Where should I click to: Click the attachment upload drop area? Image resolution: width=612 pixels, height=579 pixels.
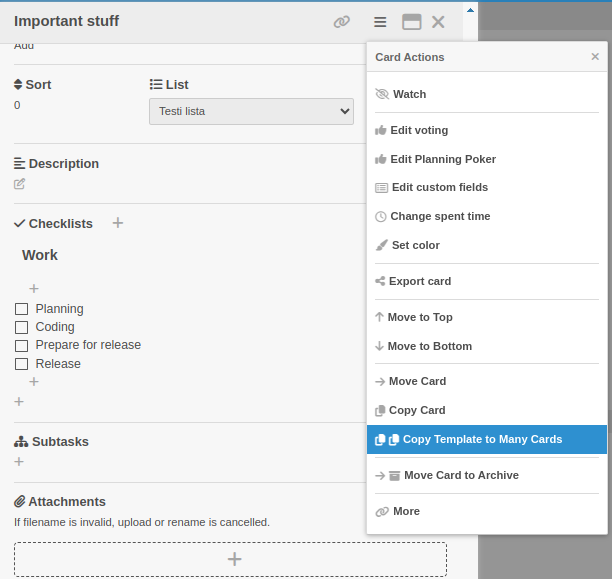(x=230, y=559)
